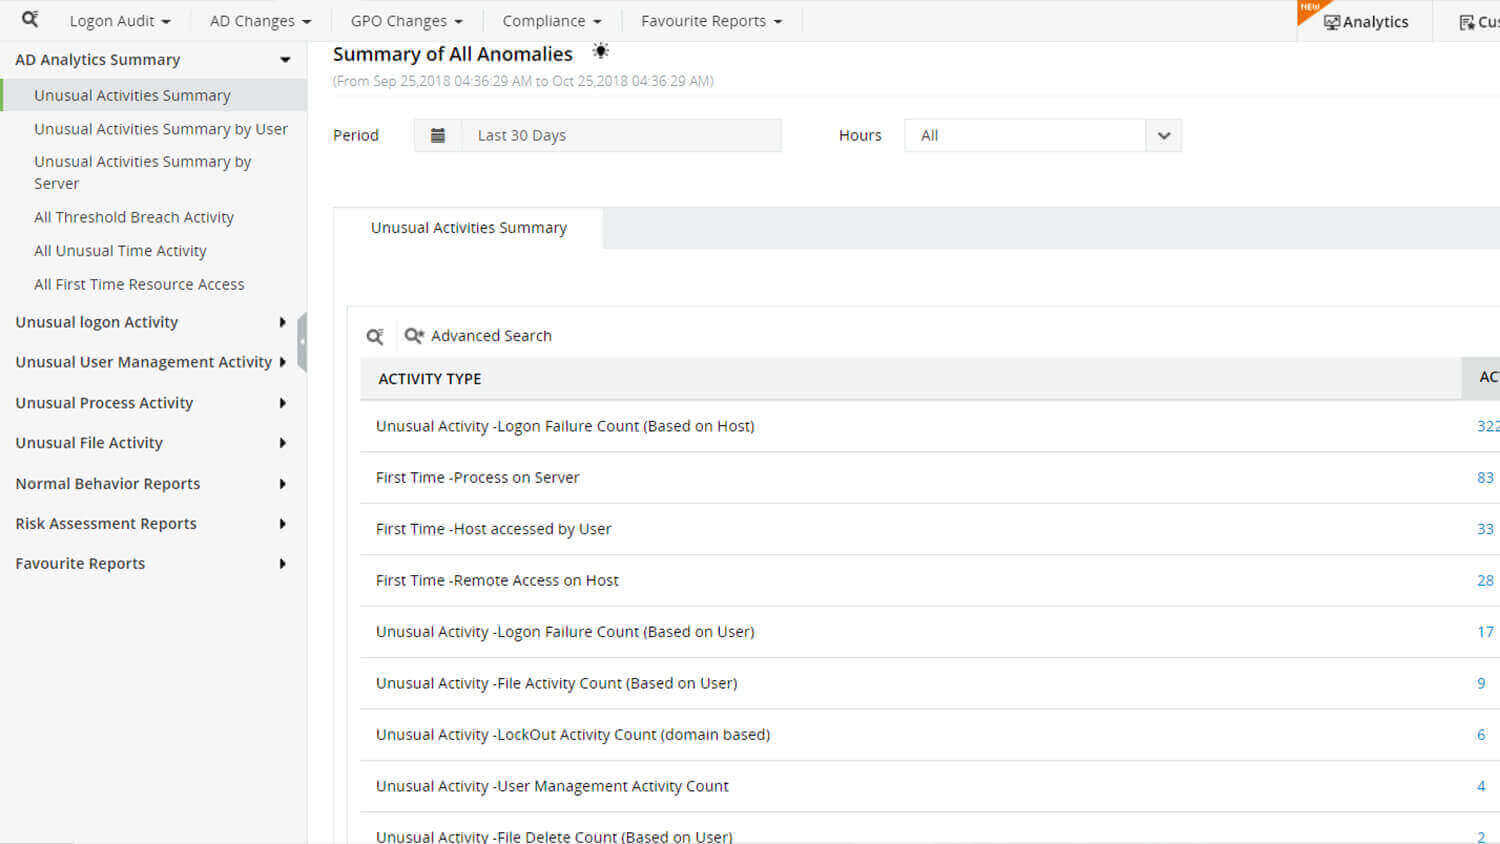
Task: Click the table search magnifier icon
Action: click(375, 337)
